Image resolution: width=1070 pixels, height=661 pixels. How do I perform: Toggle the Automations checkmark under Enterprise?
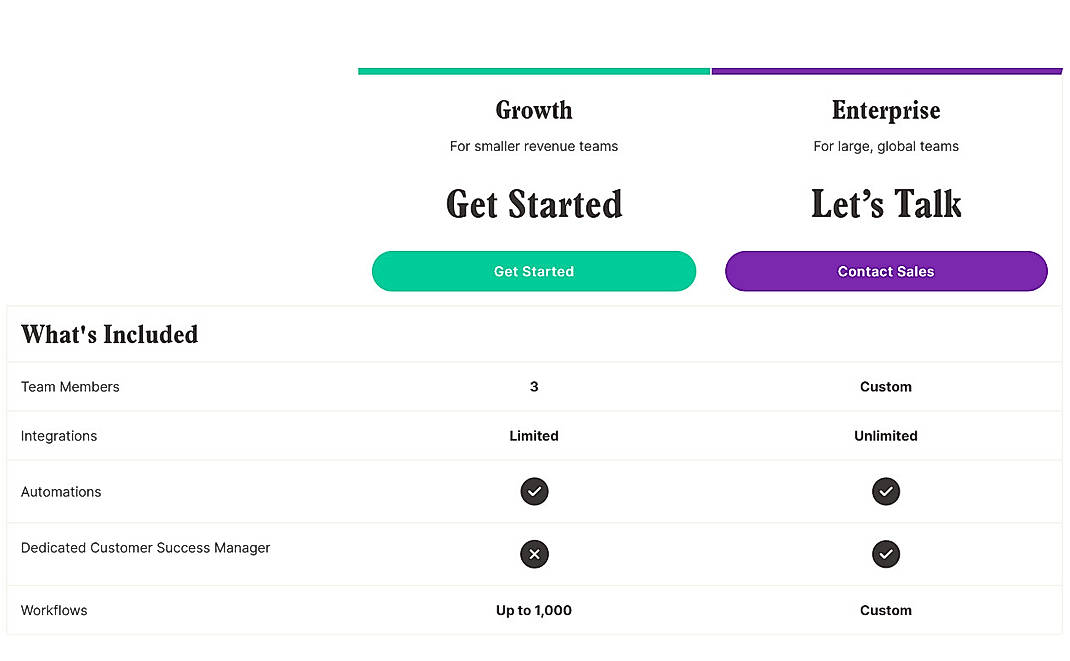(886, 491)
